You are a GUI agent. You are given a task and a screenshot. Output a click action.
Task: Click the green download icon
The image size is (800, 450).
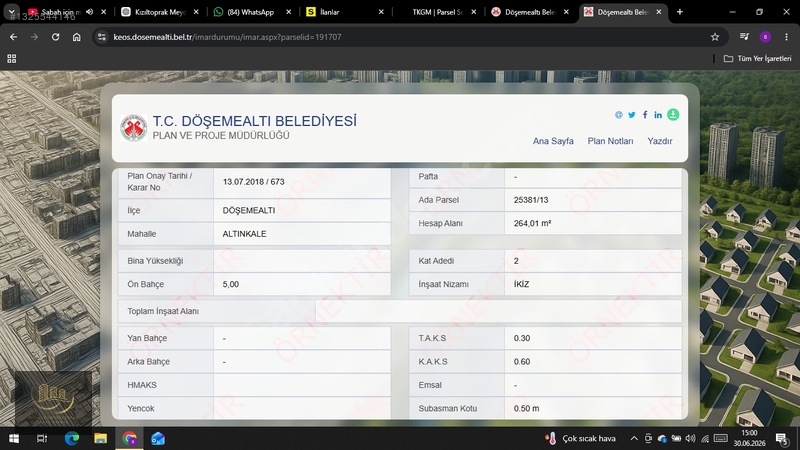(673, 115)
